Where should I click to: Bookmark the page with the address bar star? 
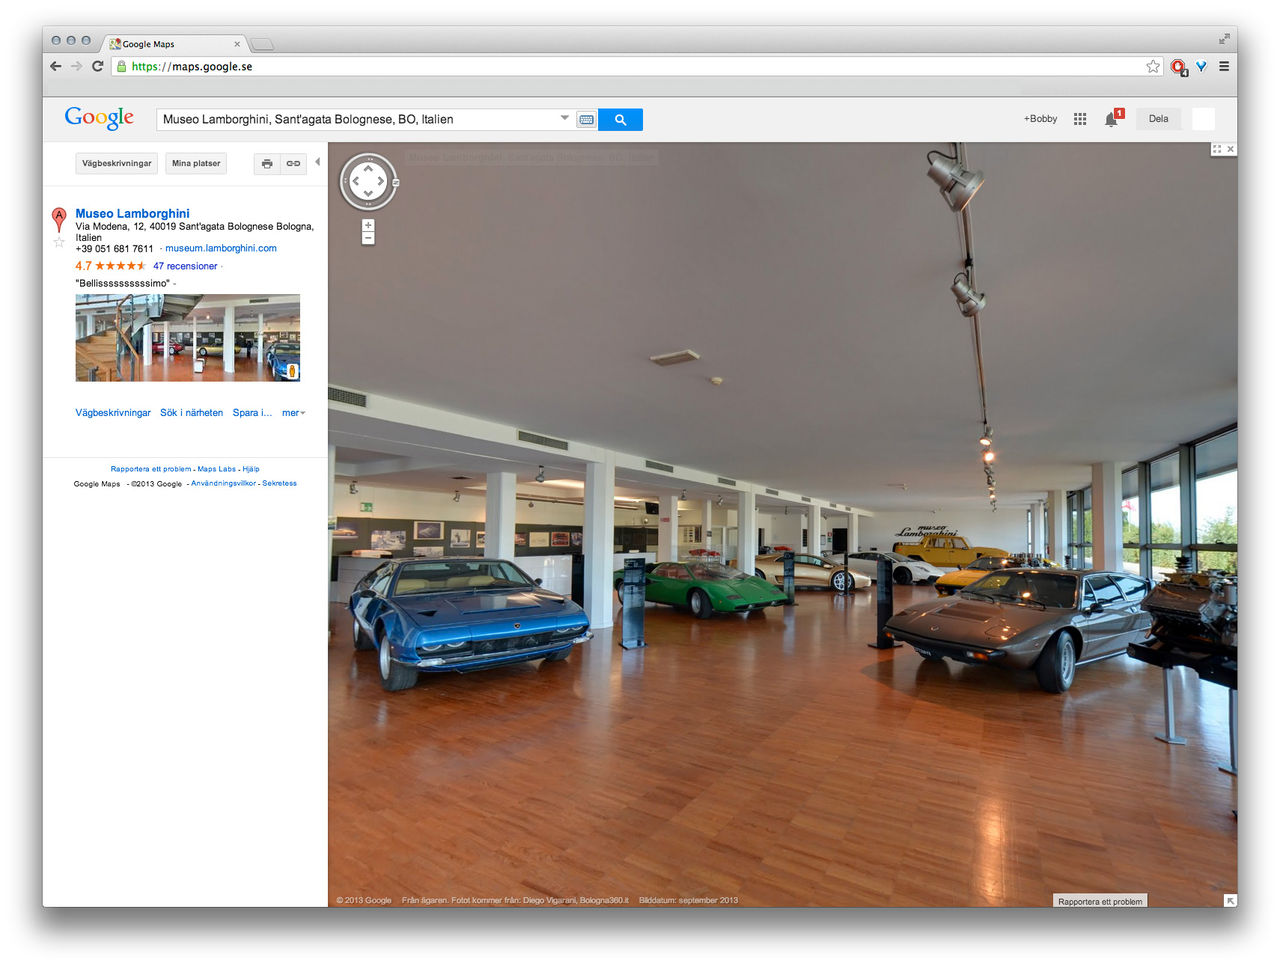[1152, 66]
